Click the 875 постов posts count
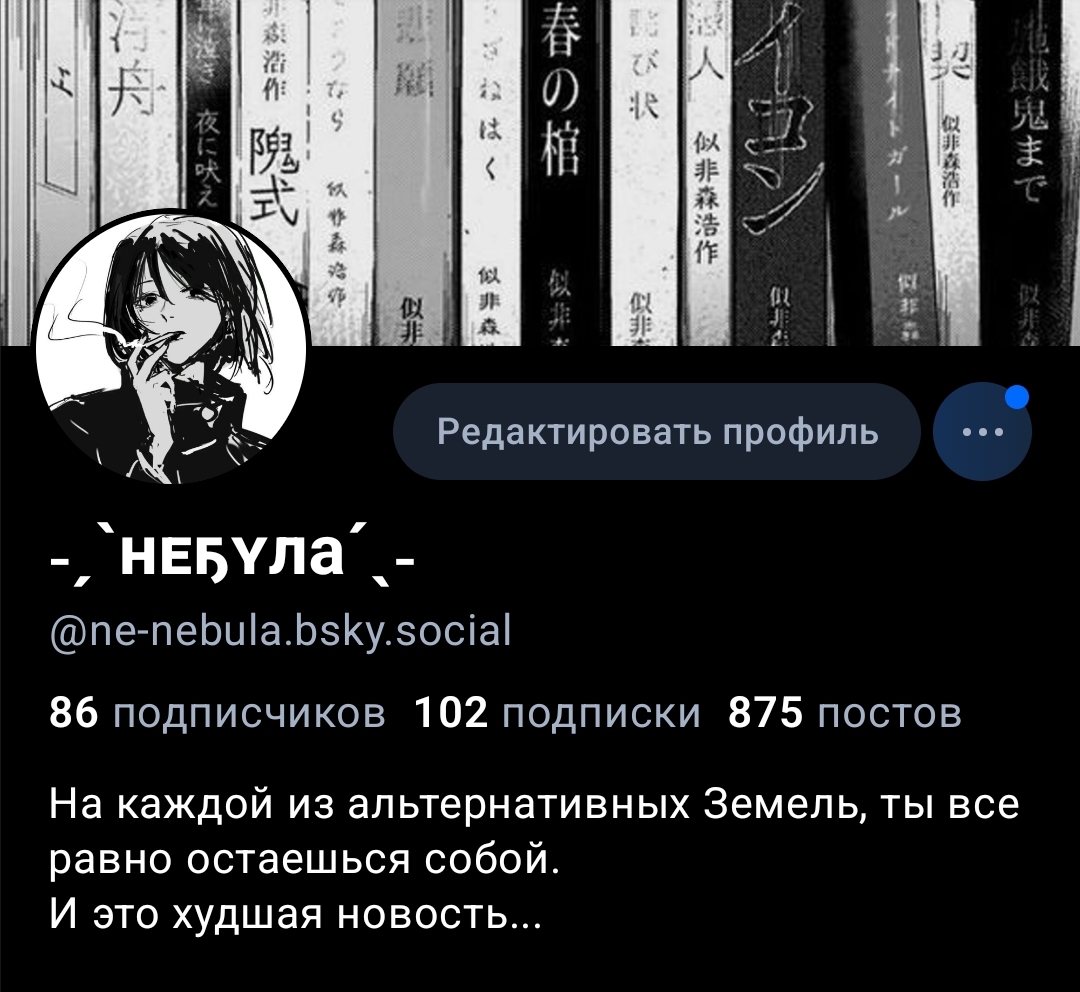The image size is (1080, 992). pyautogui.click(x=844, y=713)
